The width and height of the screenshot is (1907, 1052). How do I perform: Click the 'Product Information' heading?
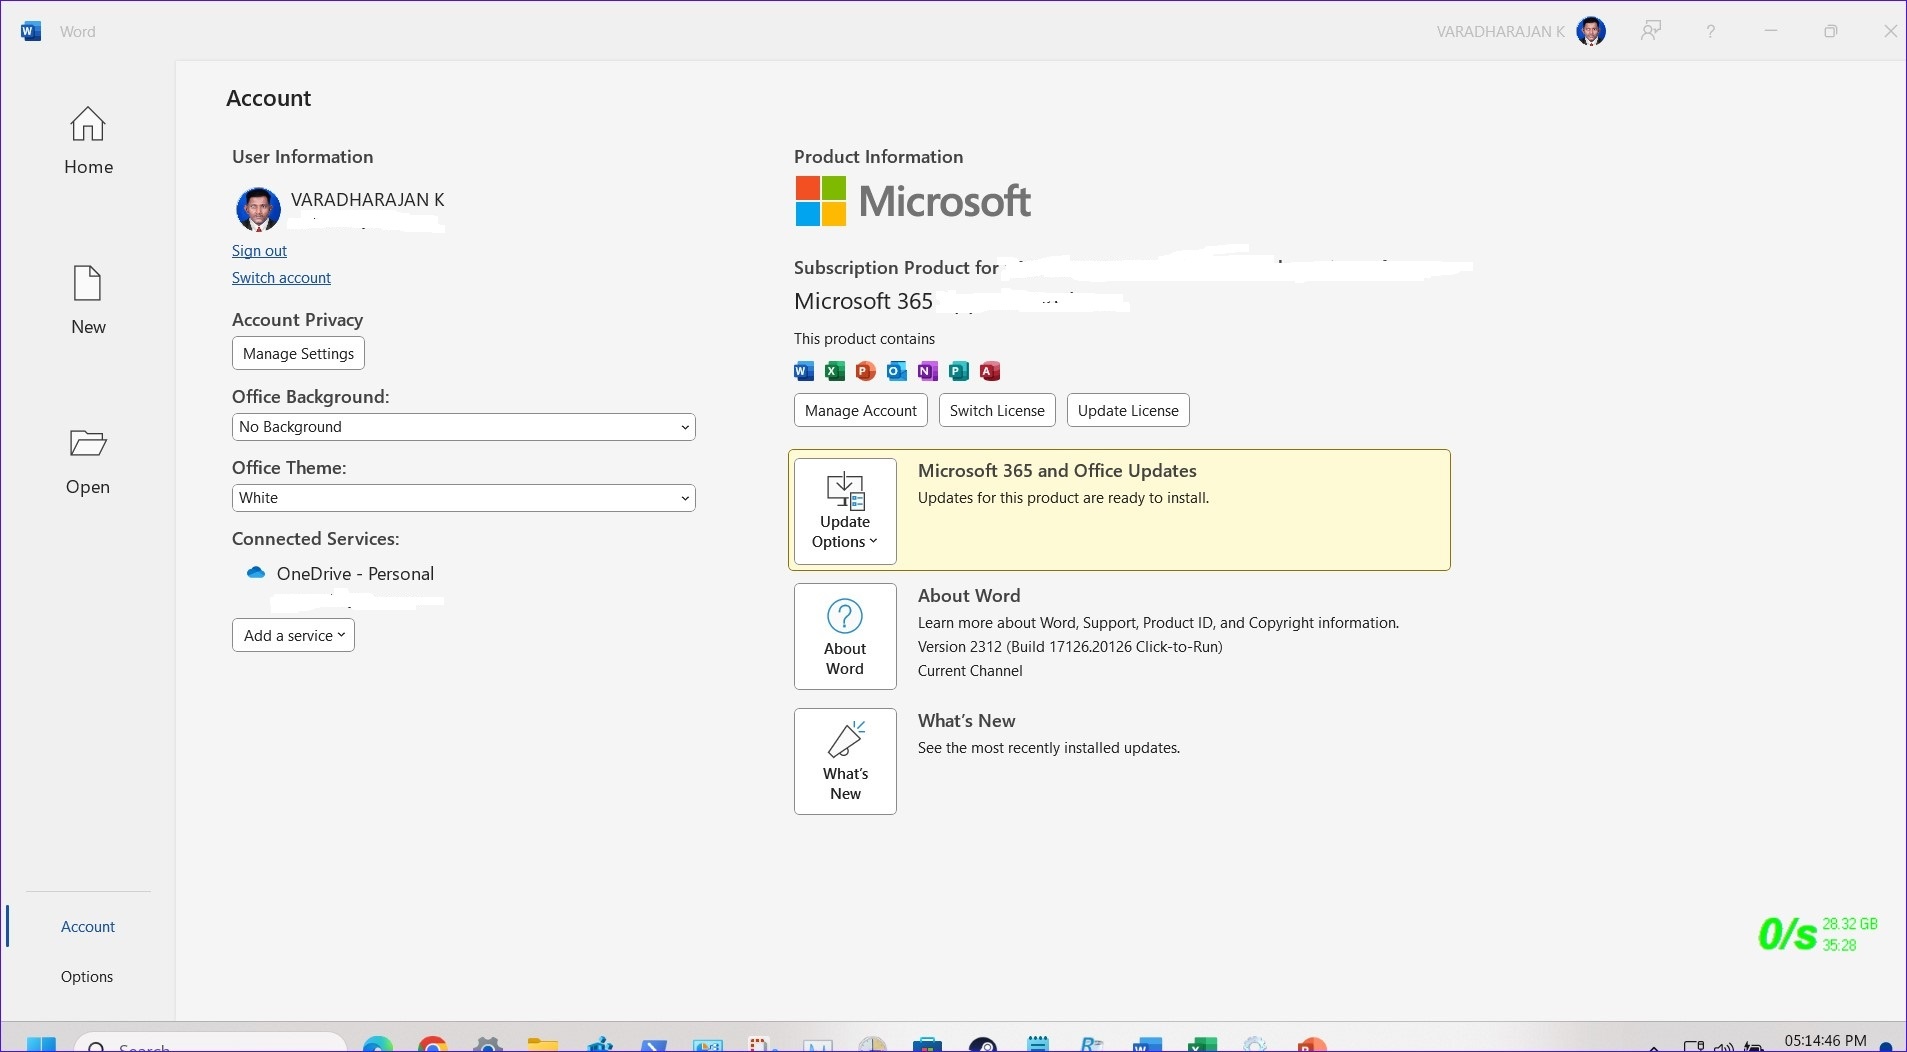(x=878, y=157)
